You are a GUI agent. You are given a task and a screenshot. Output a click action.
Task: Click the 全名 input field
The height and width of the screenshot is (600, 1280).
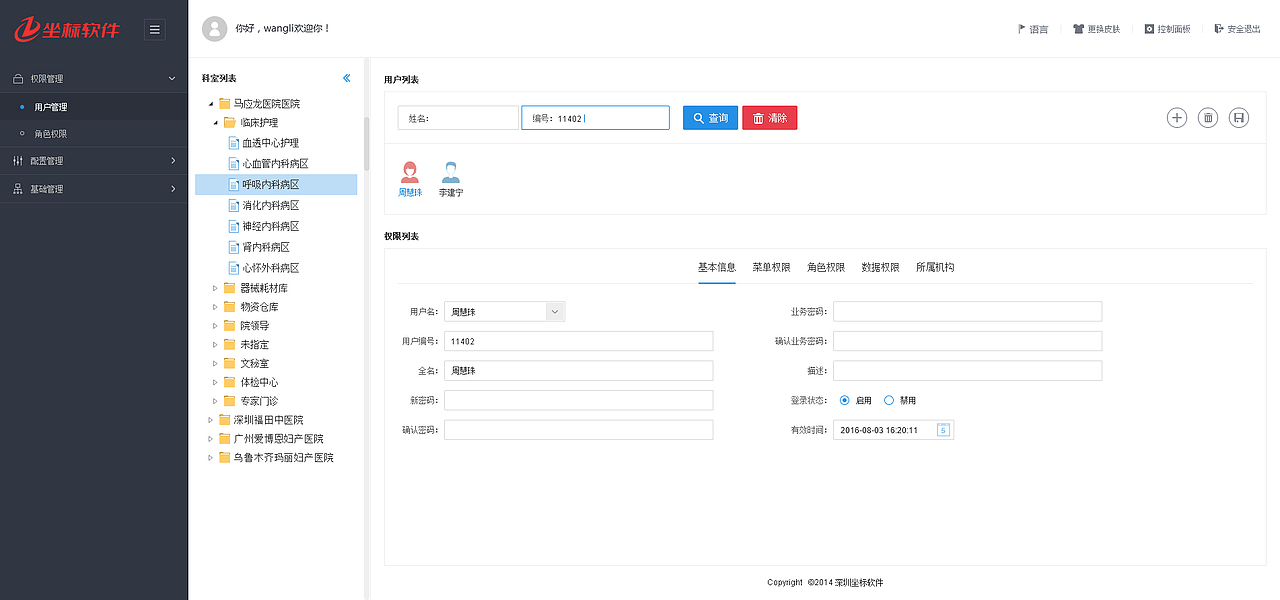pyautogui.click(x=579, y=371)
